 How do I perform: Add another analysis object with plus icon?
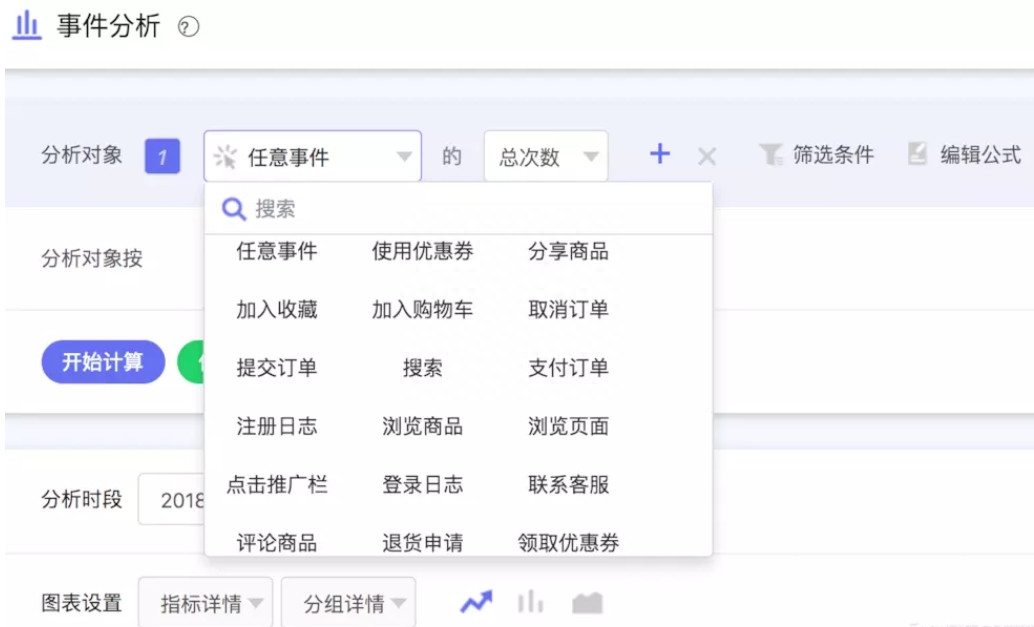click(x=659, y=154)
